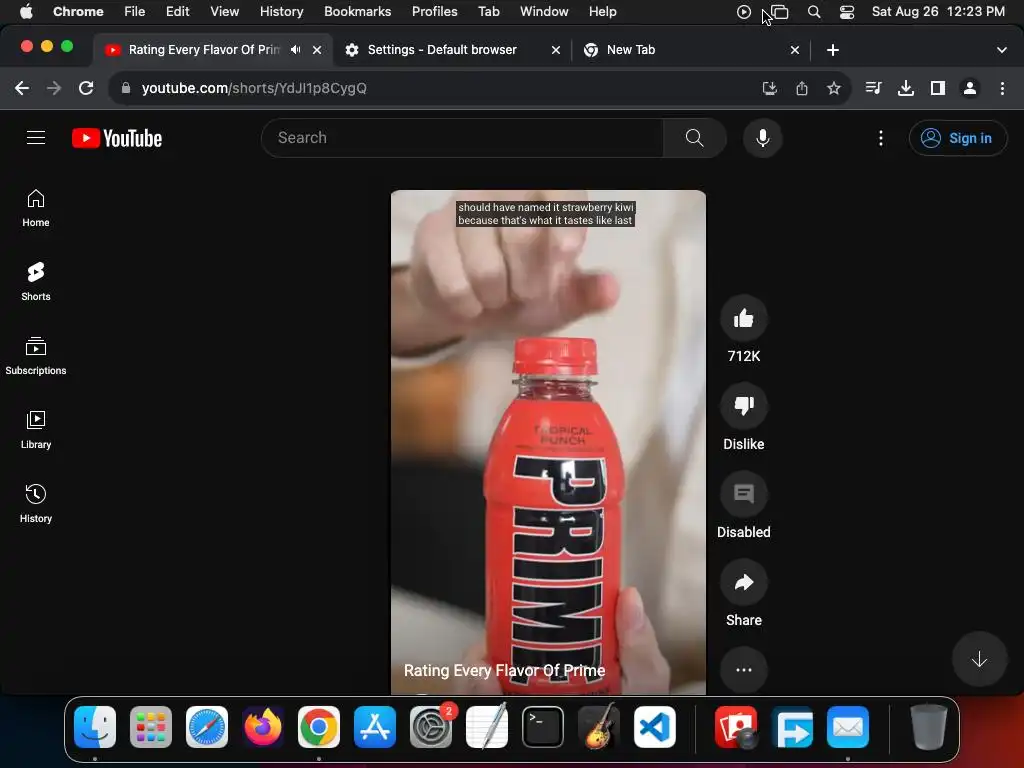Go forward in Chrome
The image size is (1024, 768).
pyautogui.click(x=54, y=88)
